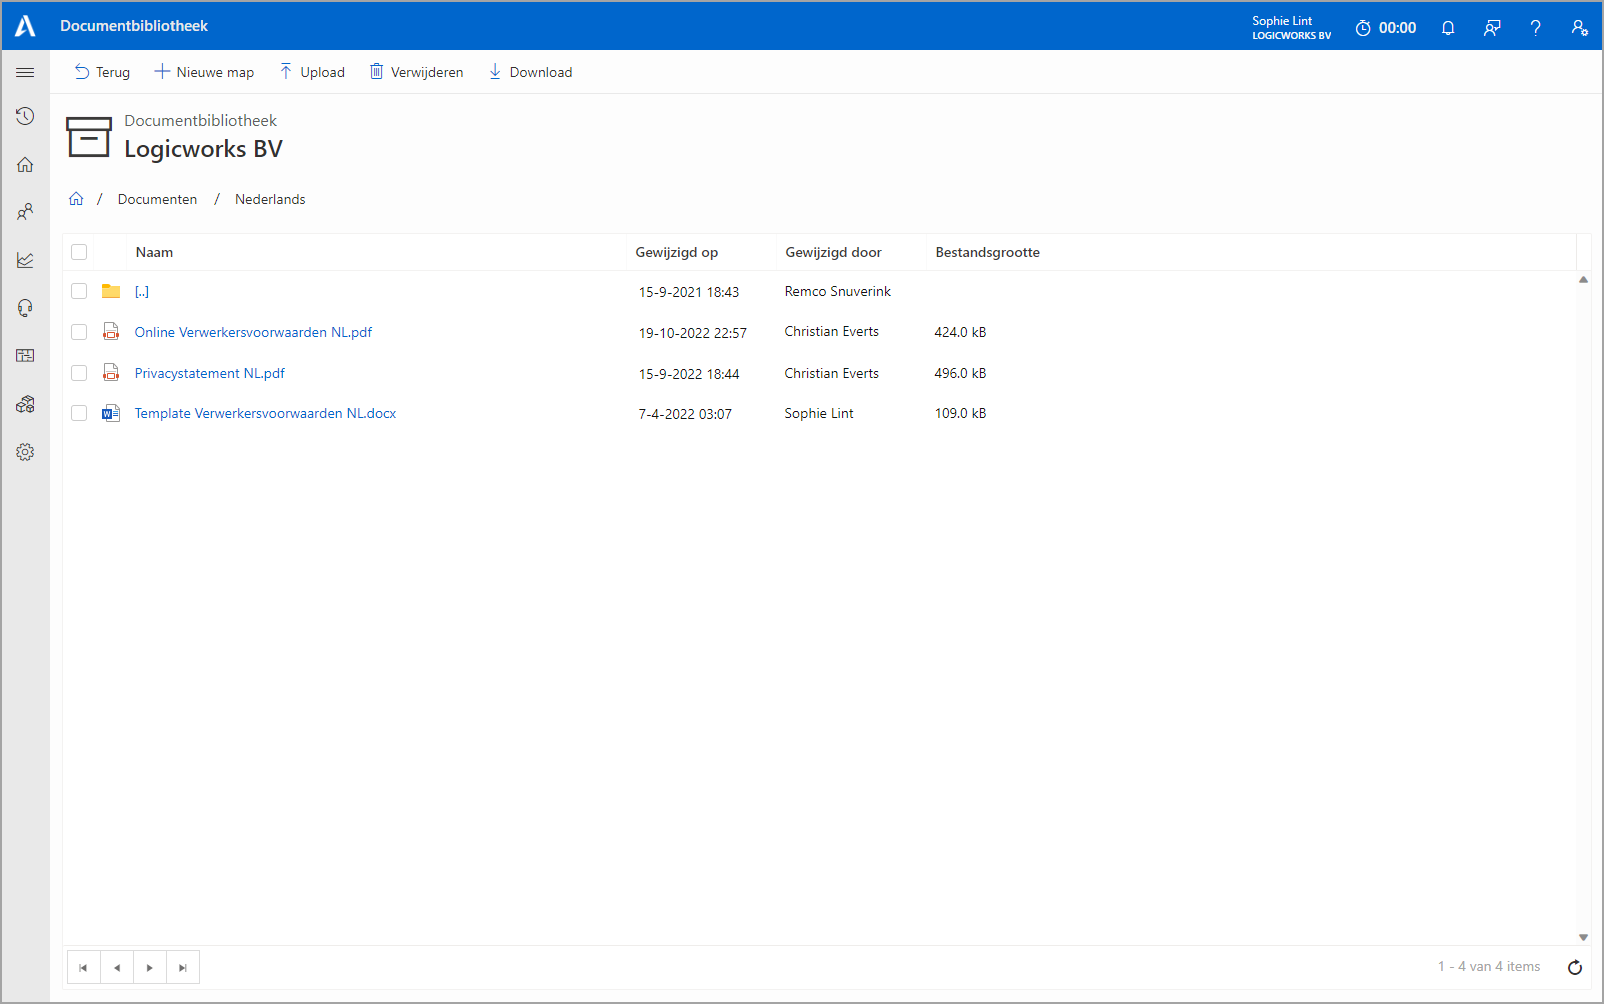Click the notification bell icon
This screenshot has height=1004, width=1604.
click(x=1447, y=28)
